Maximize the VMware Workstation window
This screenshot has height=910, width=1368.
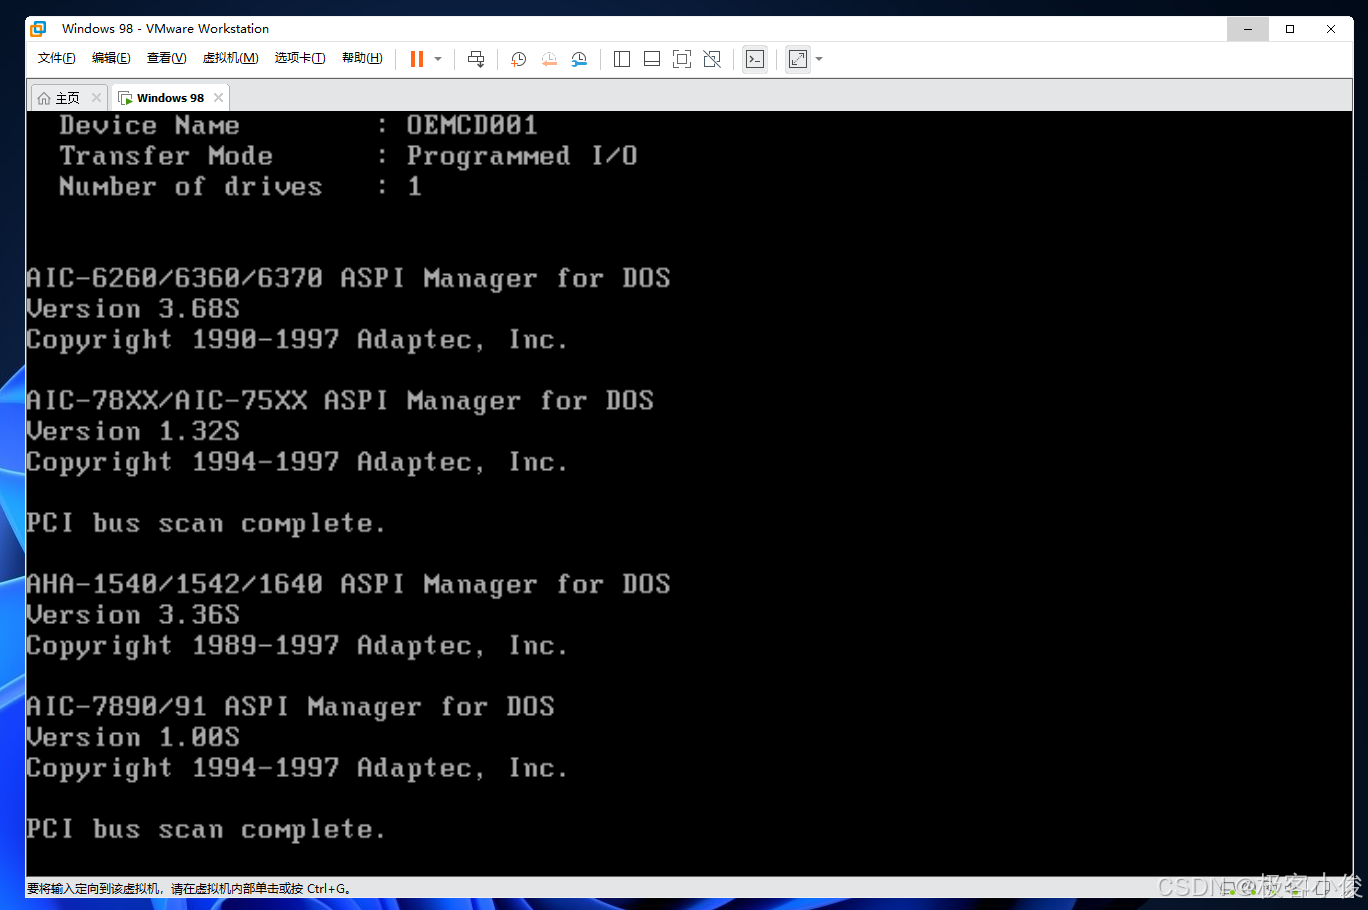[x=1290, y=29]
